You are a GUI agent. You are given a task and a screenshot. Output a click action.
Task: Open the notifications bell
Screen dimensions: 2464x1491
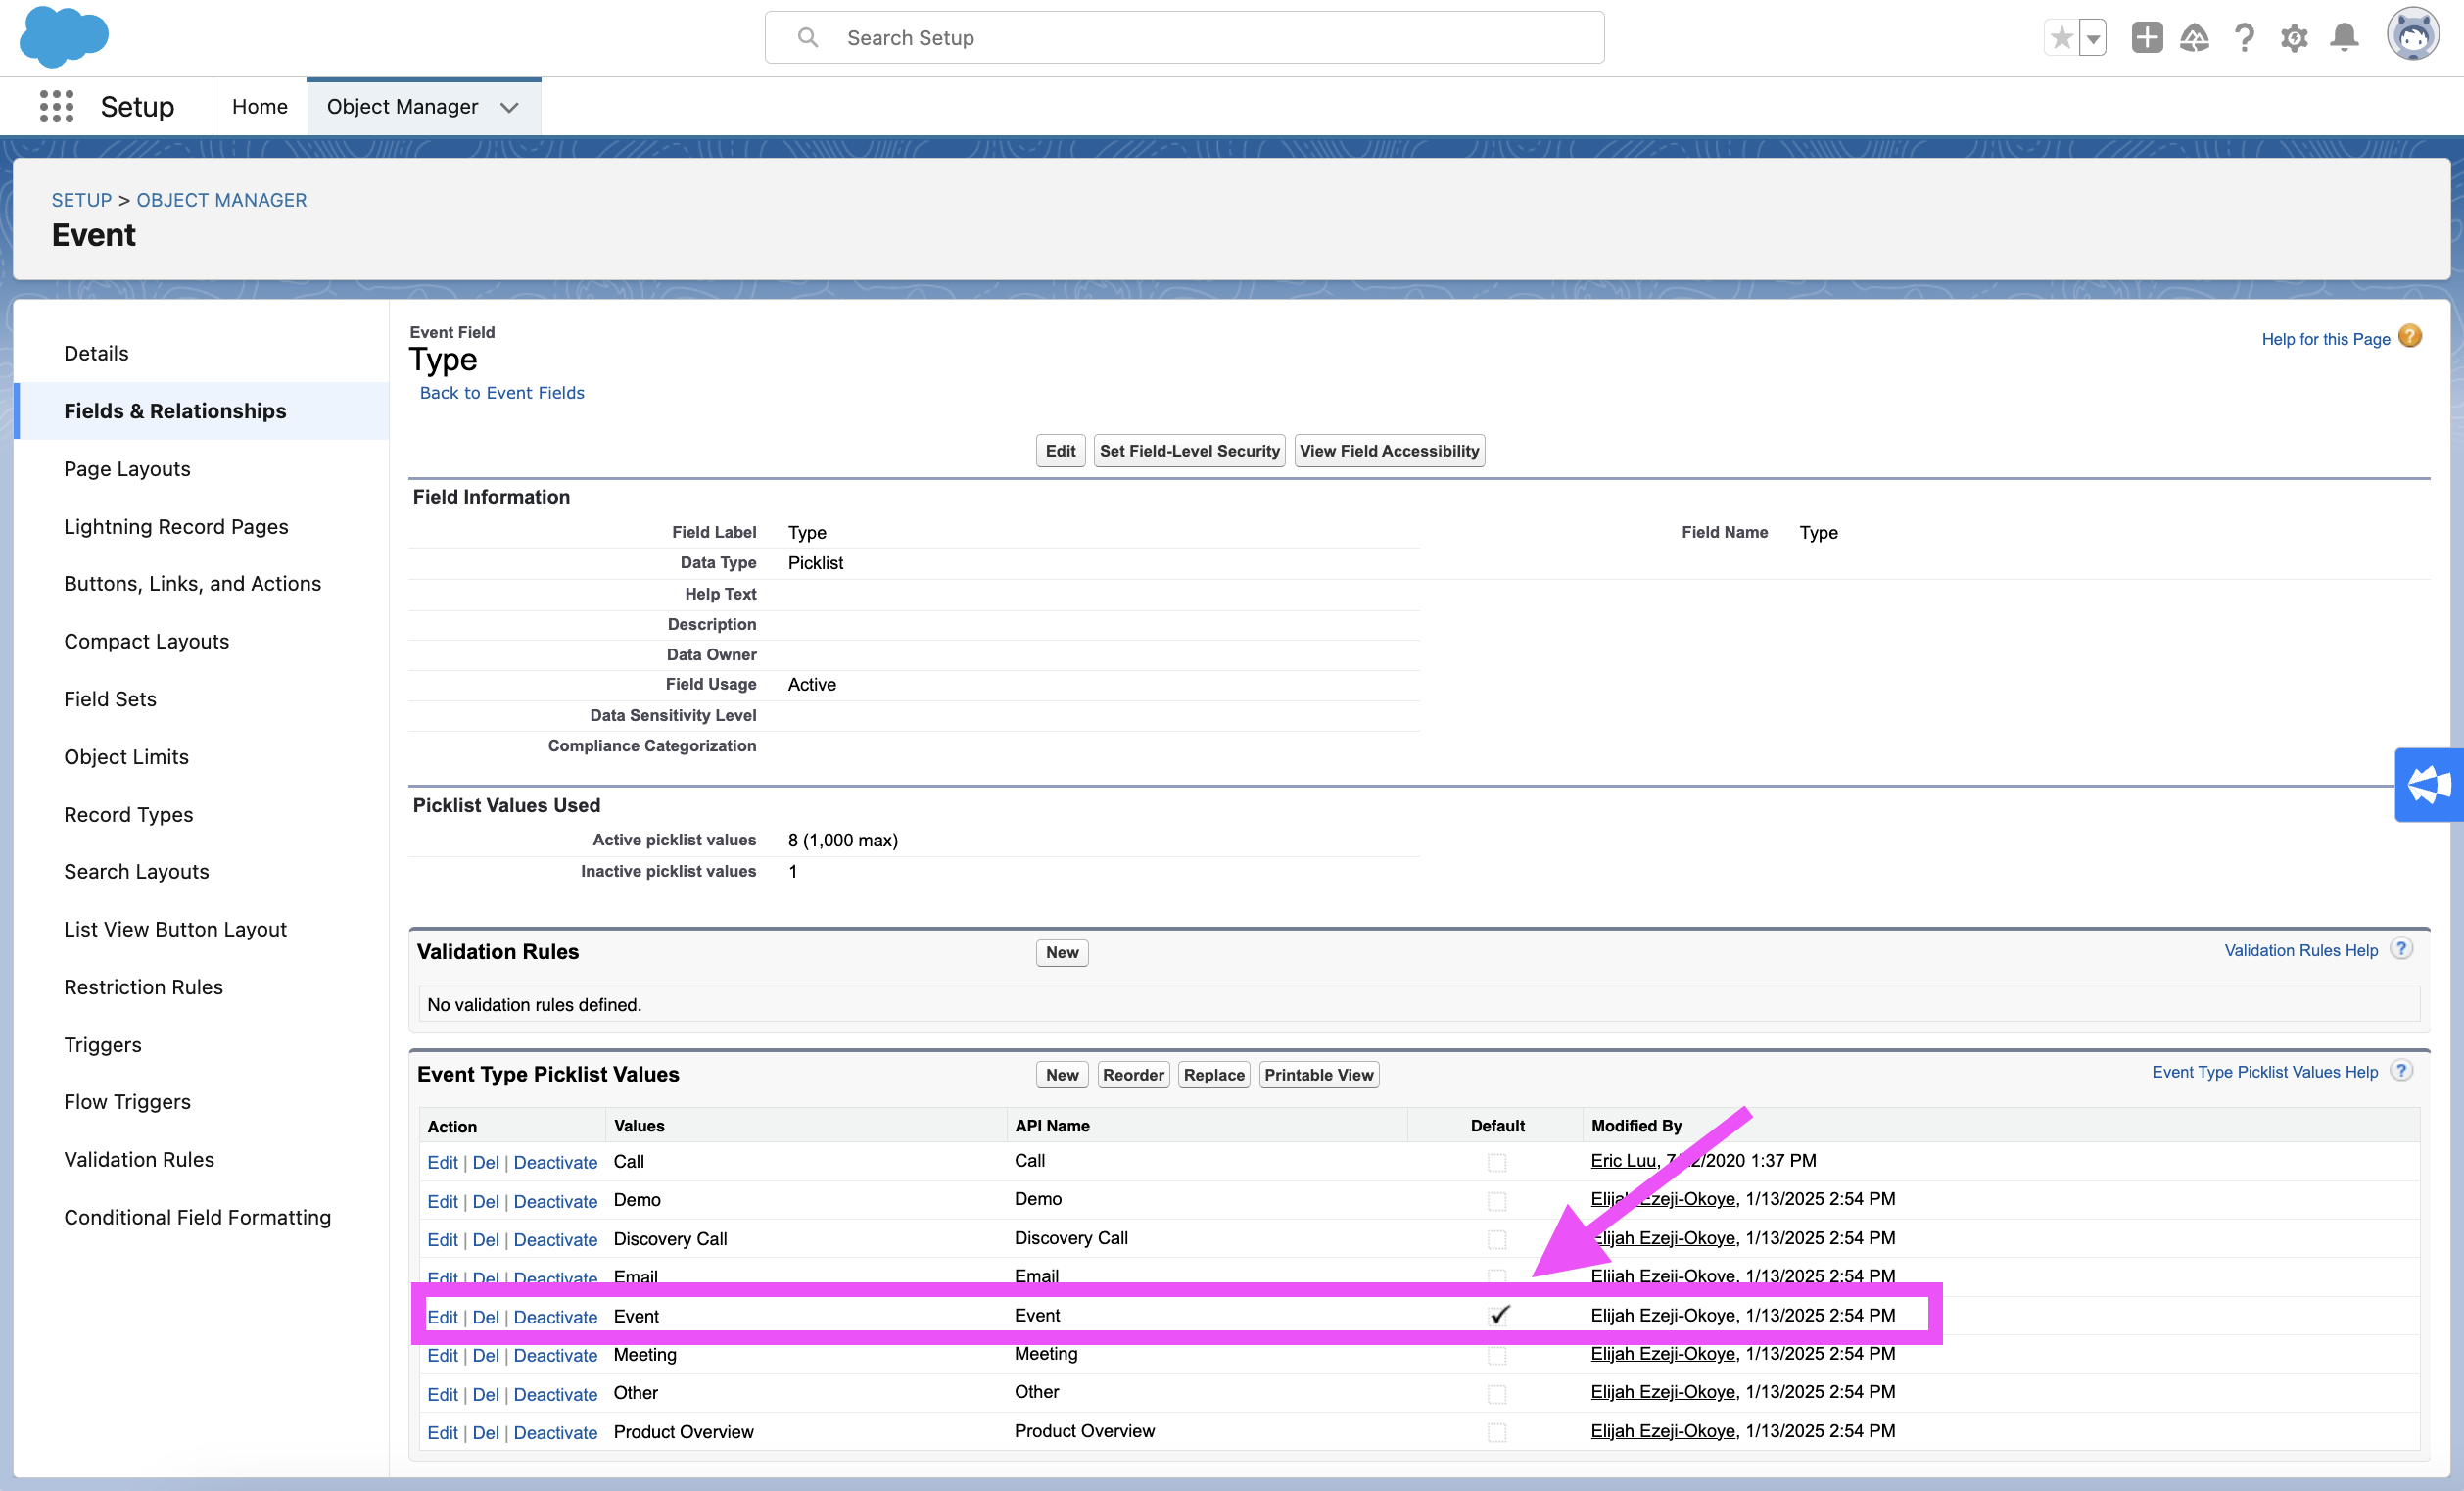[2344, 38]
